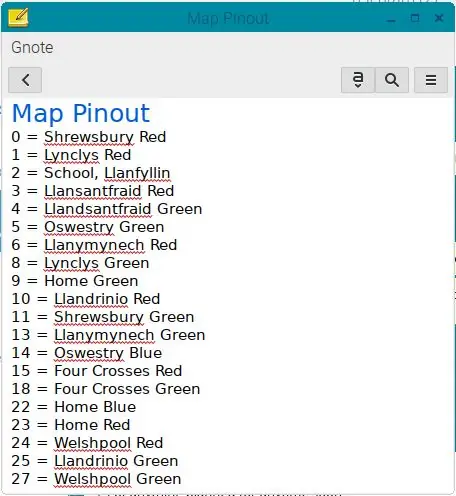The height and width of the screenshot is (496, 456).
Task: Open the text formatting menu
Action: point(358,80)
